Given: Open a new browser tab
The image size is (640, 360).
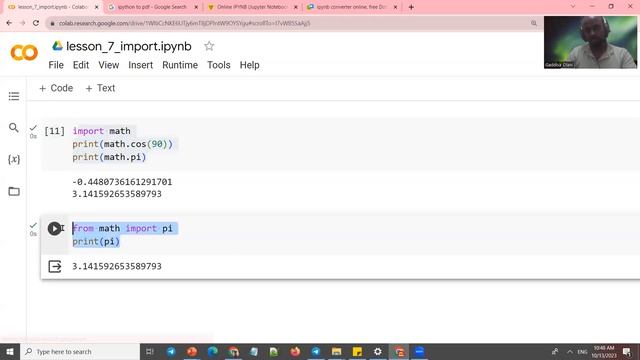Looking at the screenshot, I should [x=411, y=7].
